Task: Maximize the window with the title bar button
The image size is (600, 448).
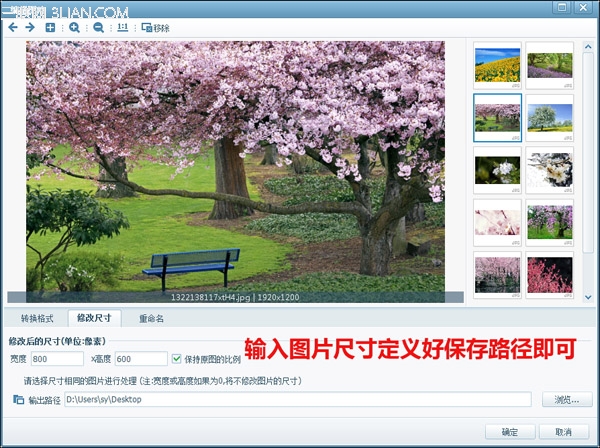Action: pos(562,7)
